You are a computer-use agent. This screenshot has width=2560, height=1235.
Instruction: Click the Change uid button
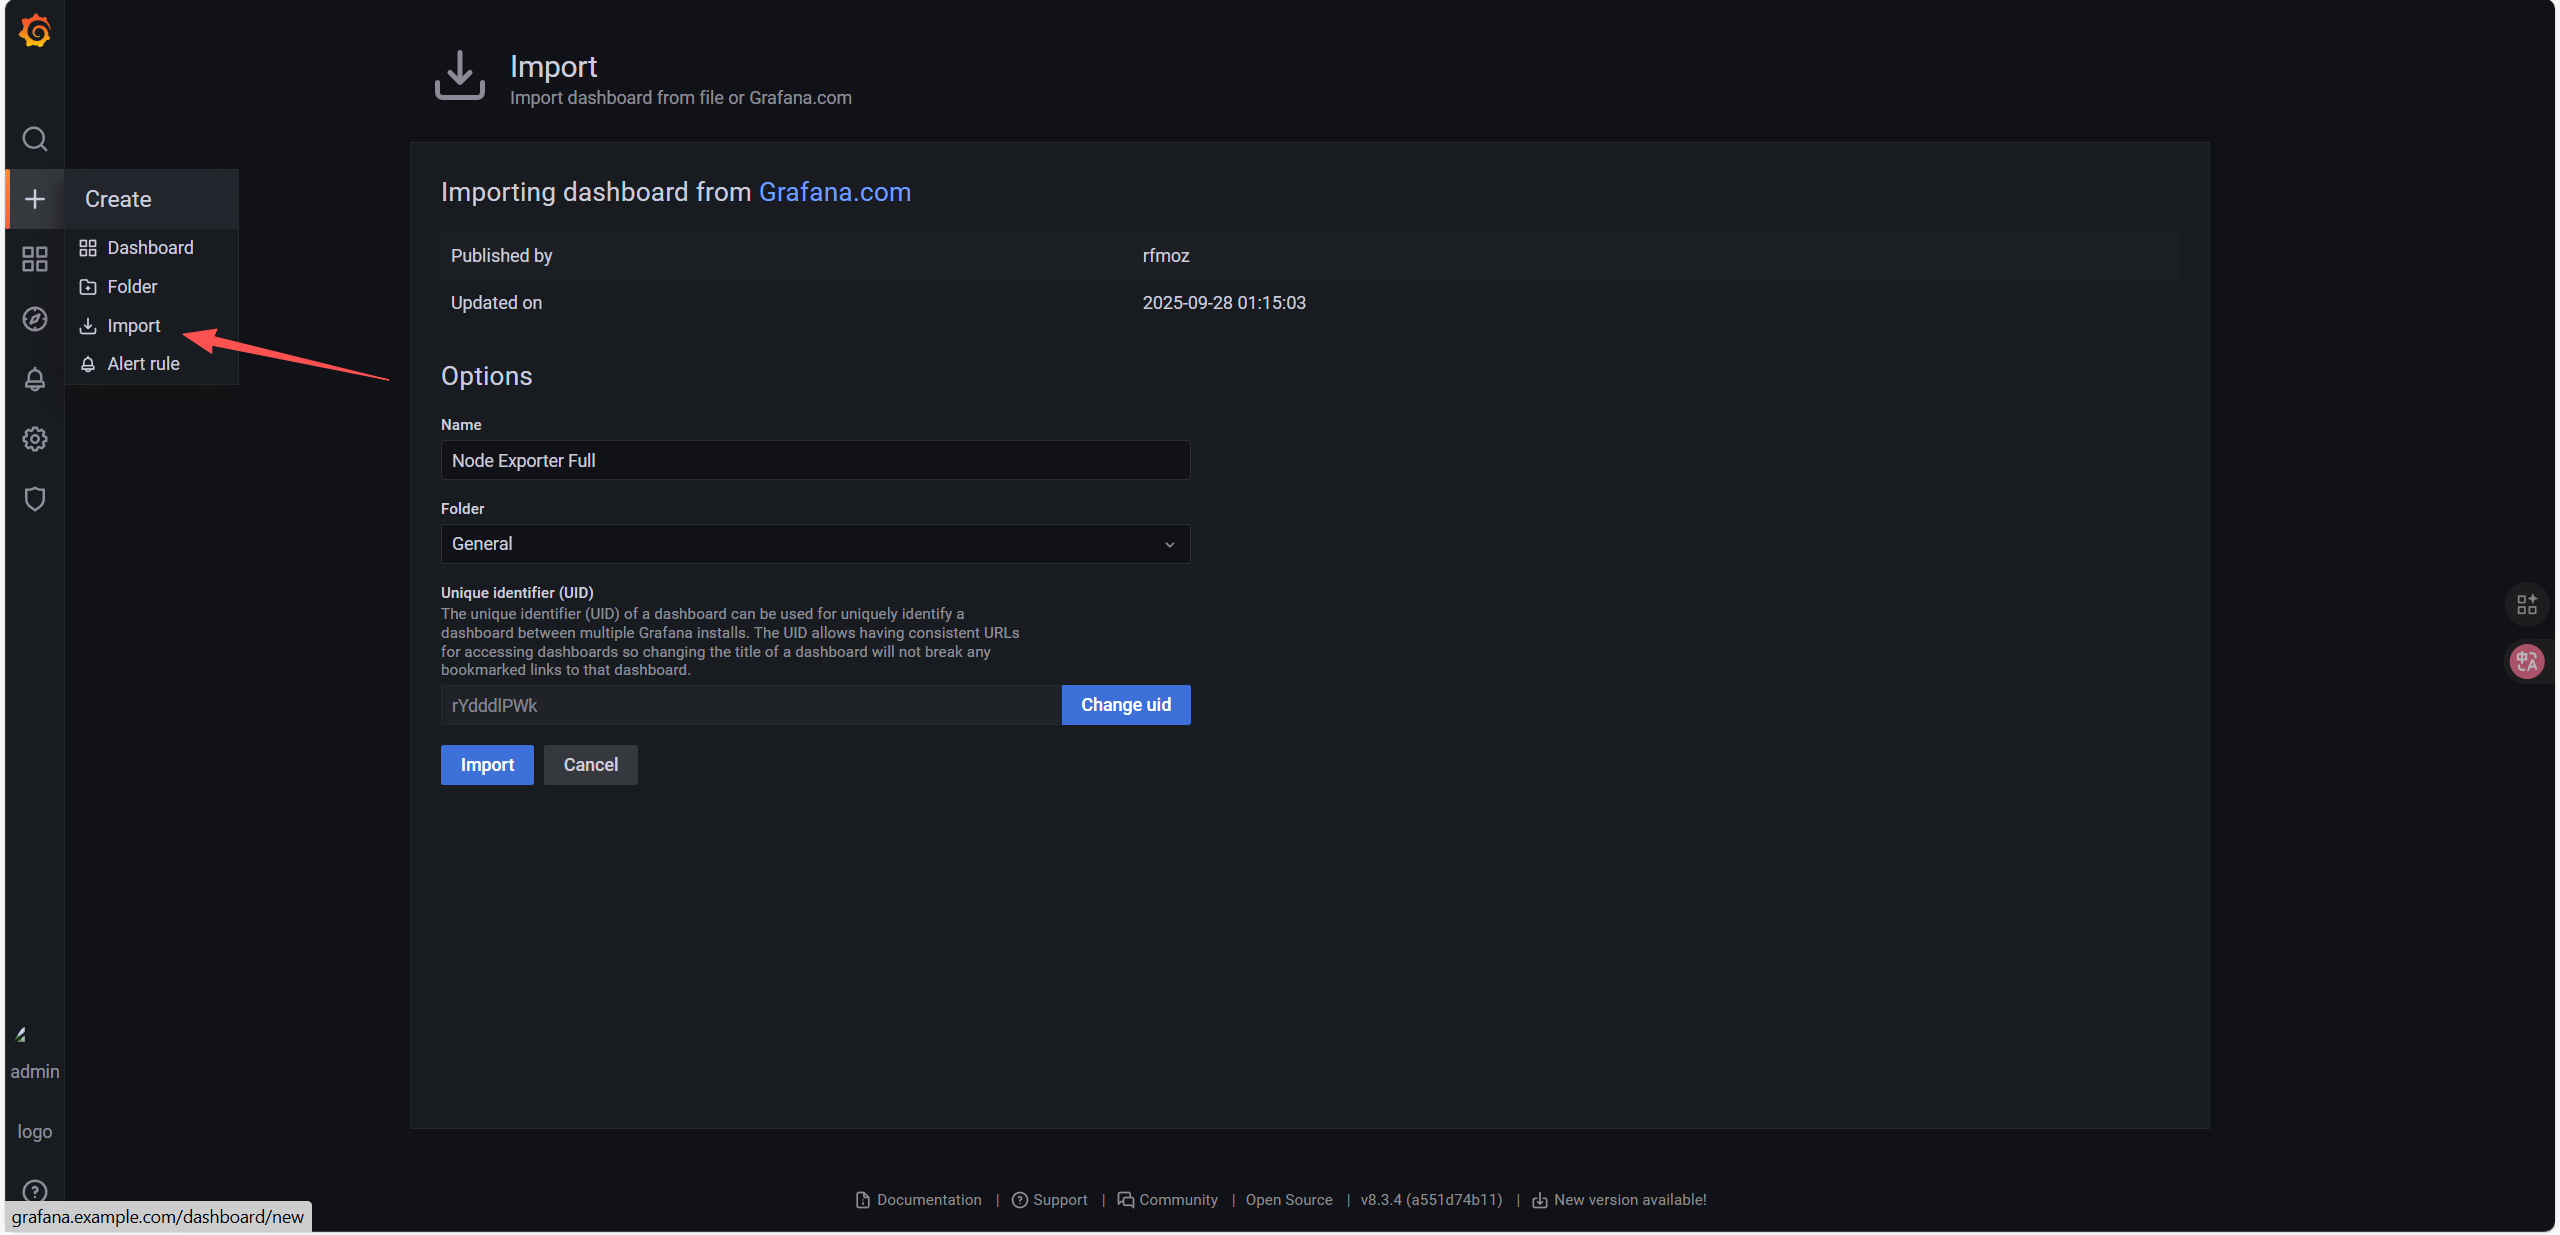(x=1125, y=705)
